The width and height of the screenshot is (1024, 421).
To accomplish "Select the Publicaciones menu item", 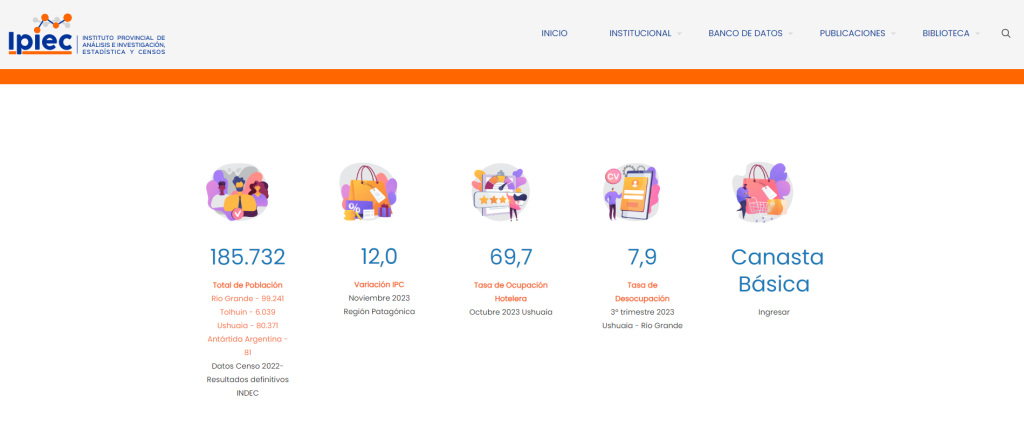I will (x=852, y=33).
